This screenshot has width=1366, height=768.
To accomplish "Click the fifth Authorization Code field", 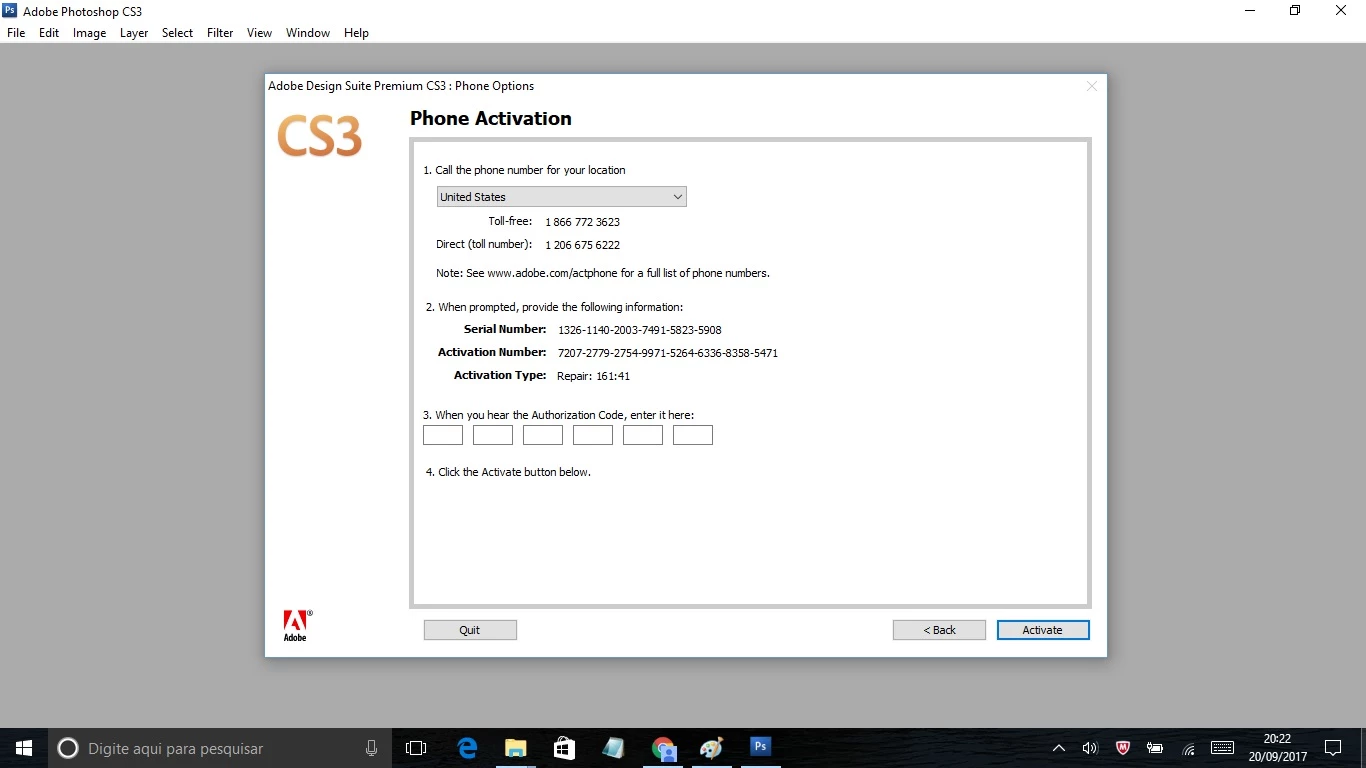I will pos(643,435).
